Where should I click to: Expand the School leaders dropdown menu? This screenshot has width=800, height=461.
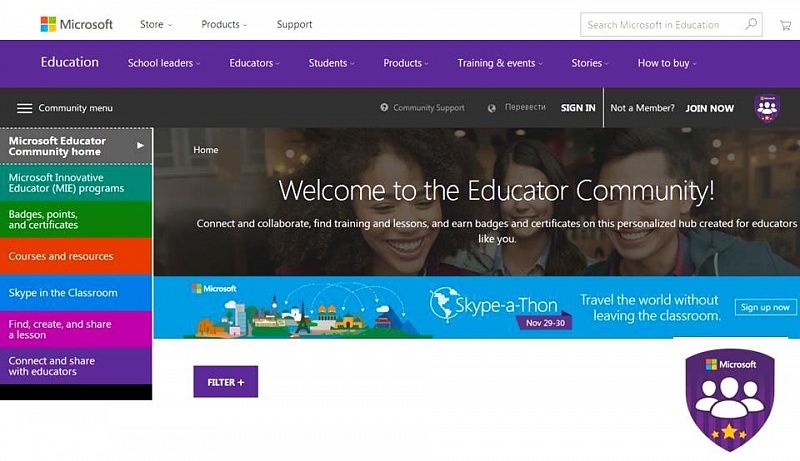point(164,63)
